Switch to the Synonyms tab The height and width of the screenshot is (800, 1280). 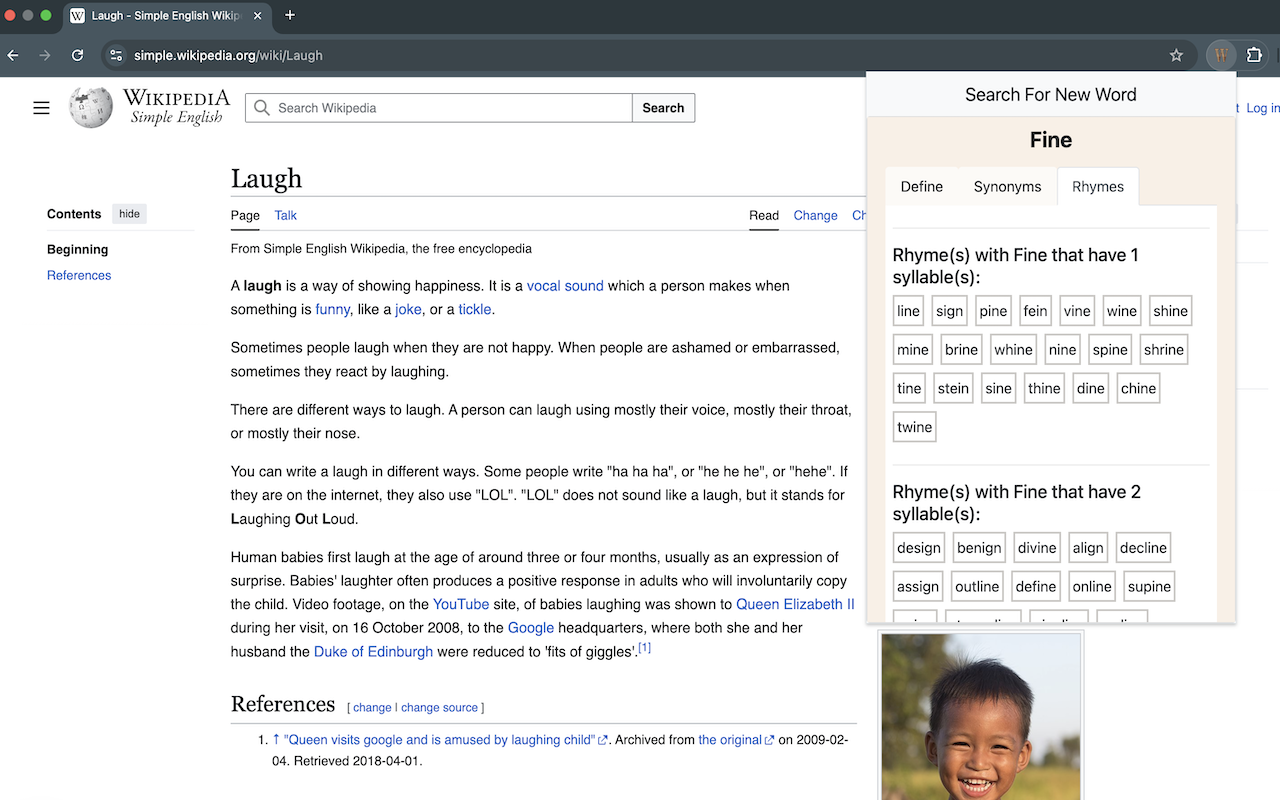pyautogui.click(x=1007, y=186)
